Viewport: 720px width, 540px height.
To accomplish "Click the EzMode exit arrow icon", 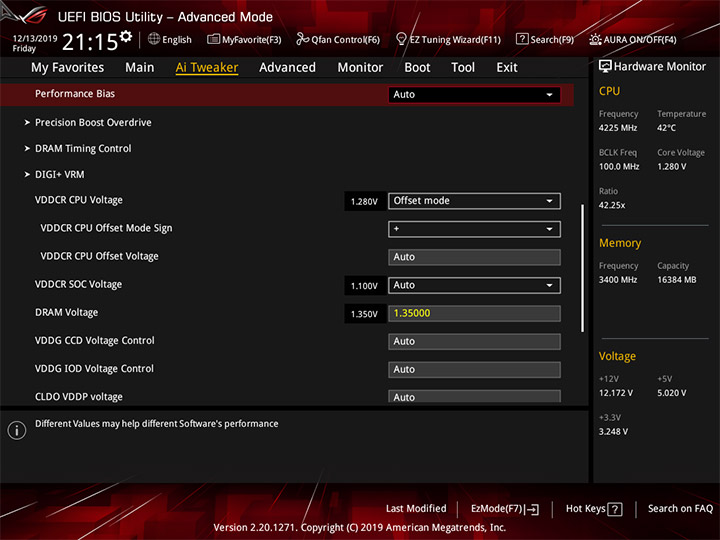I will click(x=532, y=509).
